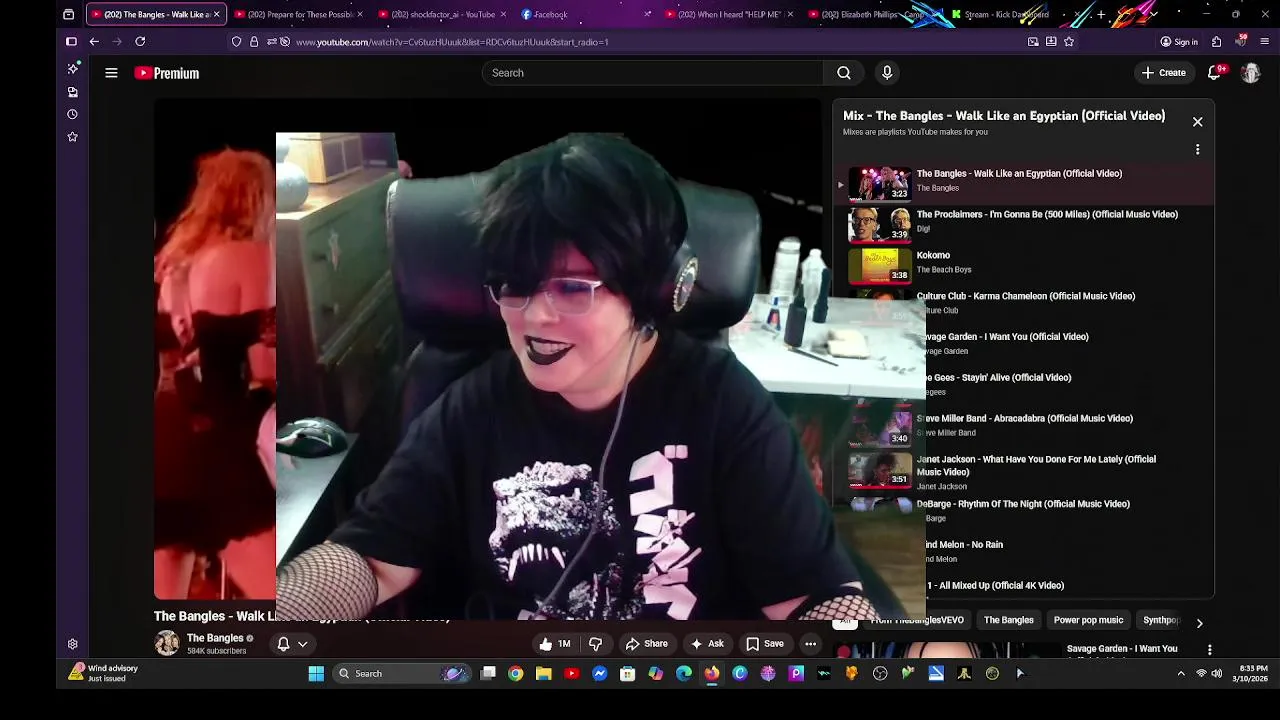This screenshot has height=720, width=1280.
Task: Open shield tracking protection icon in address bar
Action: [x=236, y=42]
